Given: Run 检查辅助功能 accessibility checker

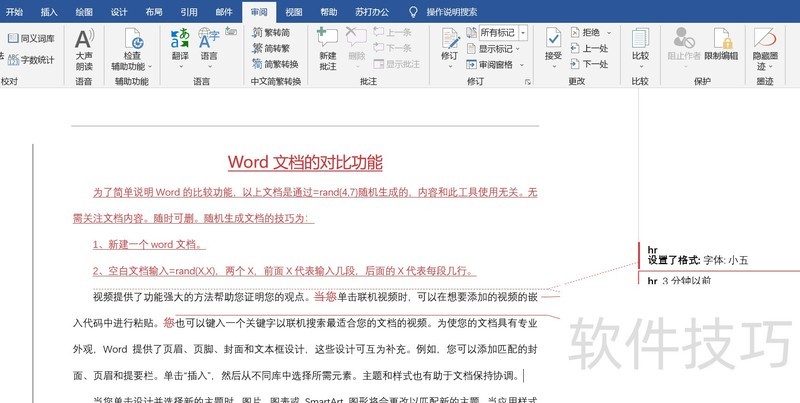Looking at the screenshot, I should pos(132,49).
